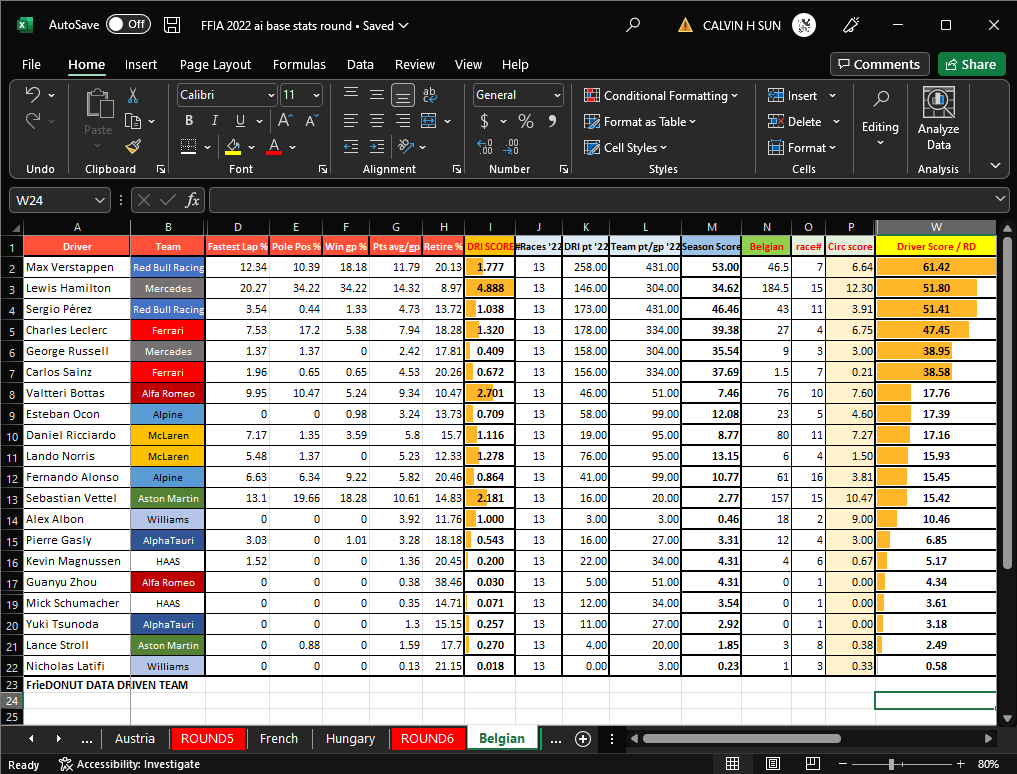Click the pen ink drawing icon
Image resolution: width=1017 pixels, height=774 pixels.
(850, 25)
